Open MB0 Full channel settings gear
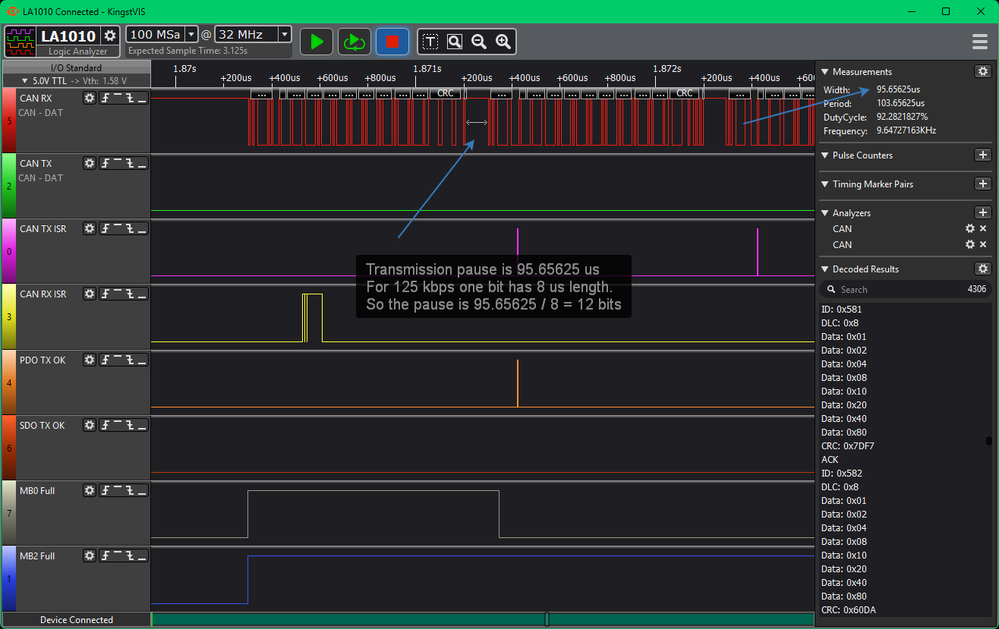The height and width of the screenshot is (629, 999). [x=89, y=490]
